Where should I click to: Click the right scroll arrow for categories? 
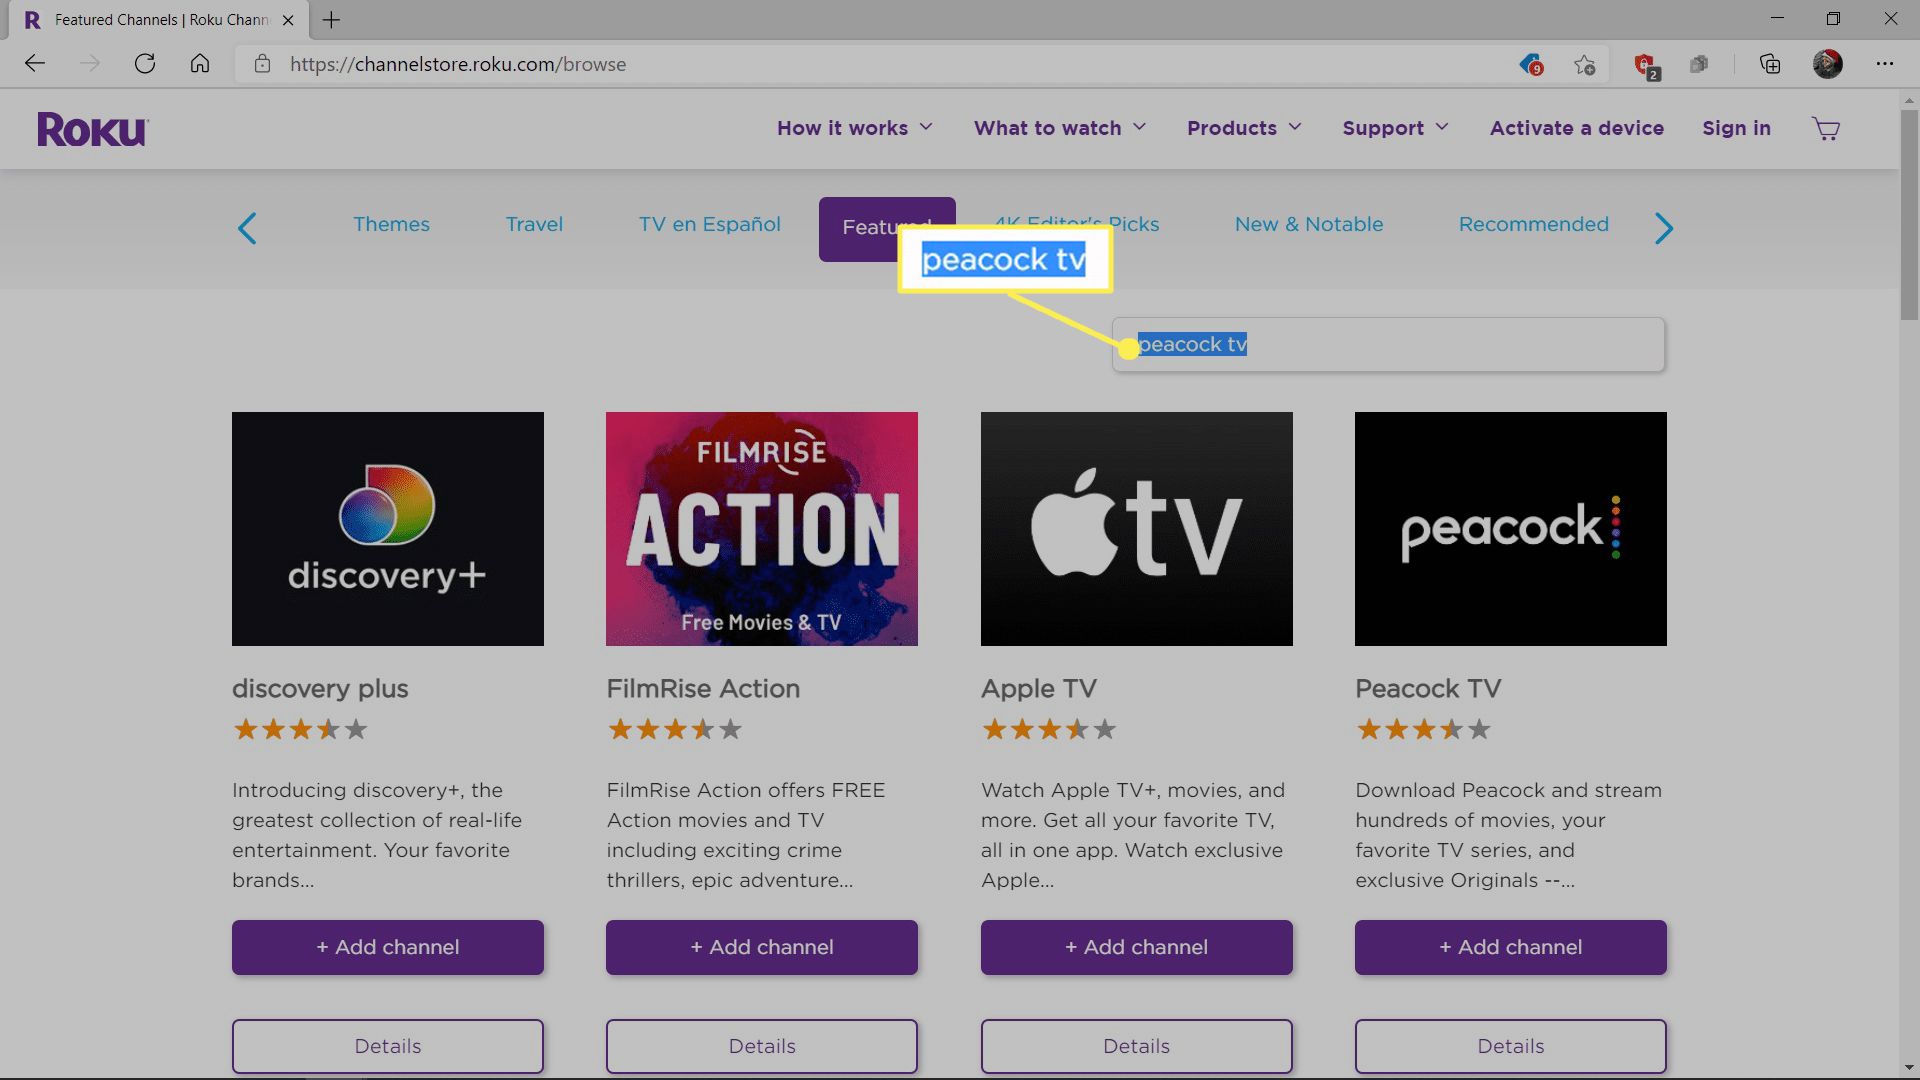pos(1664,229)
